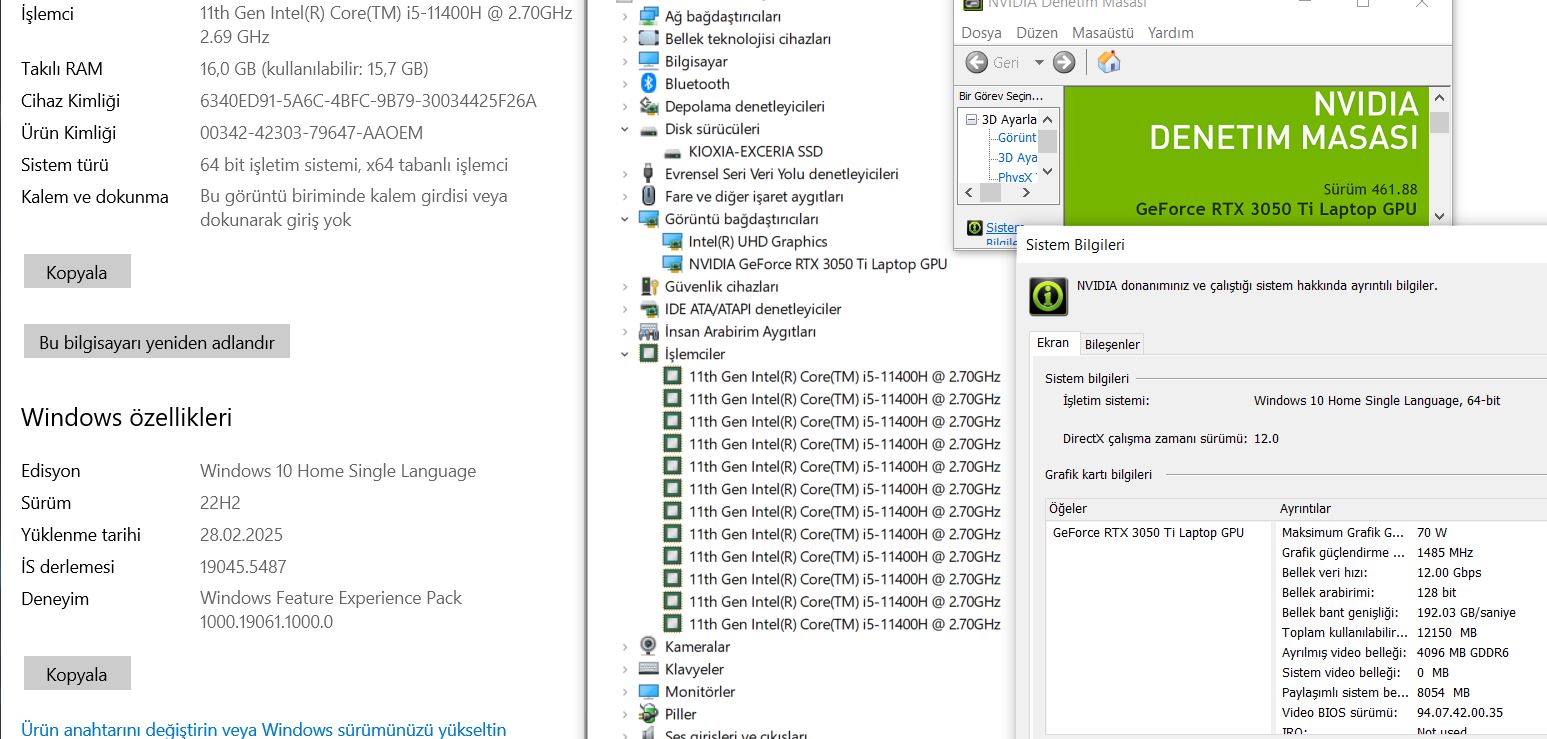Viewport: 1547px width, 739px height.
Task: Click the NVIDIA banner vertical scrollbar down arrow
Action: [x=1439, y=215]
